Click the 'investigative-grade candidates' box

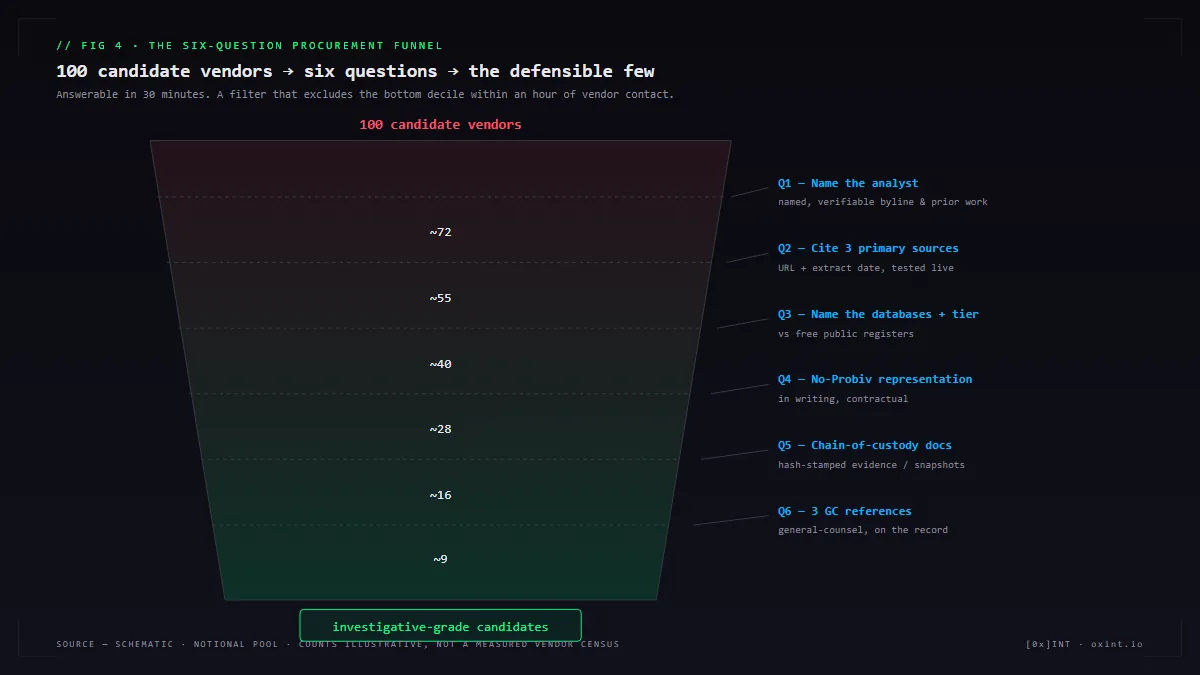(x=440, y=626)
